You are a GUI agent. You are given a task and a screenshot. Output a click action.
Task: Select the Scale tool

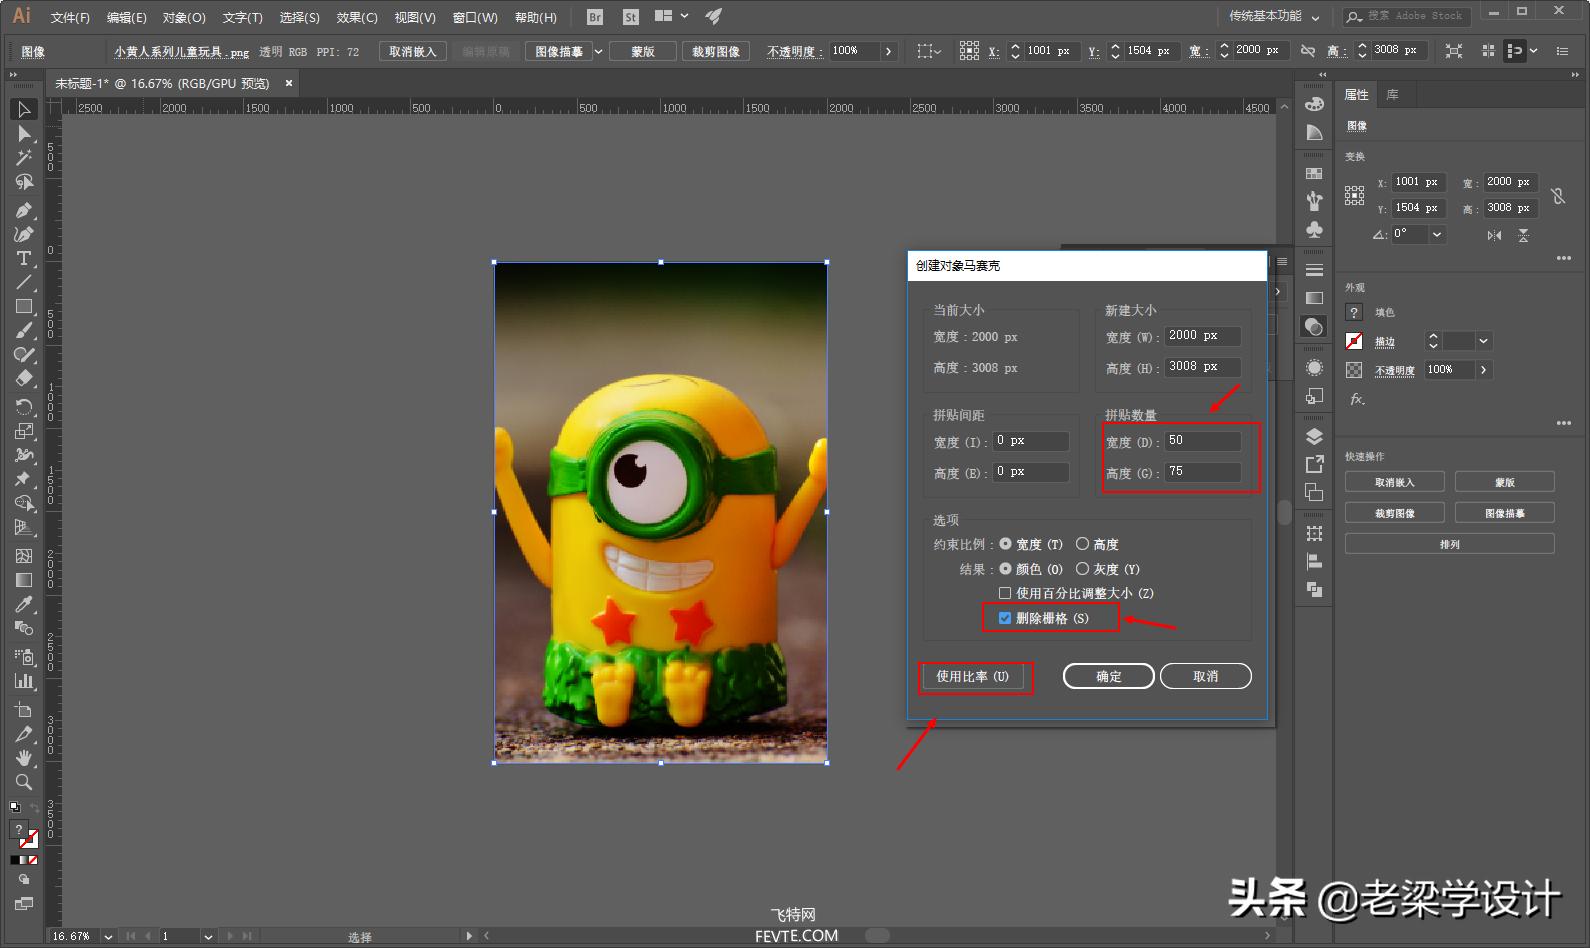[24, 431]
